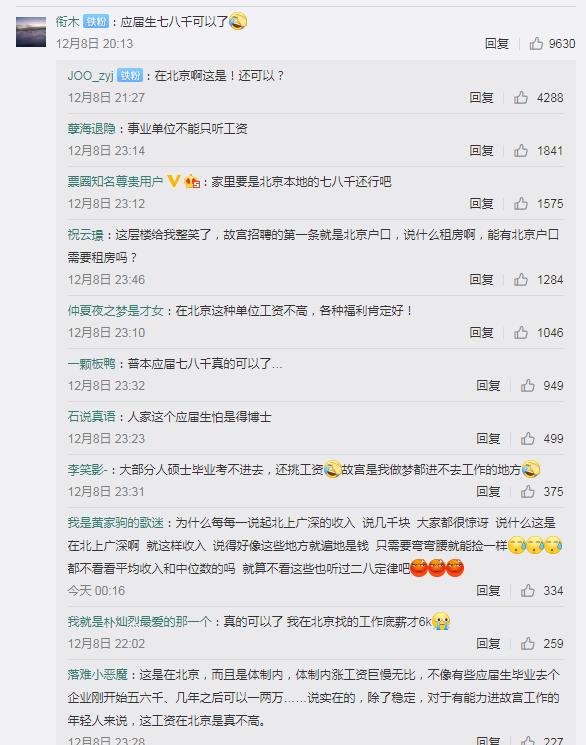
Task: Click the yellow V verified badge icon
Action: click(174, 181)
